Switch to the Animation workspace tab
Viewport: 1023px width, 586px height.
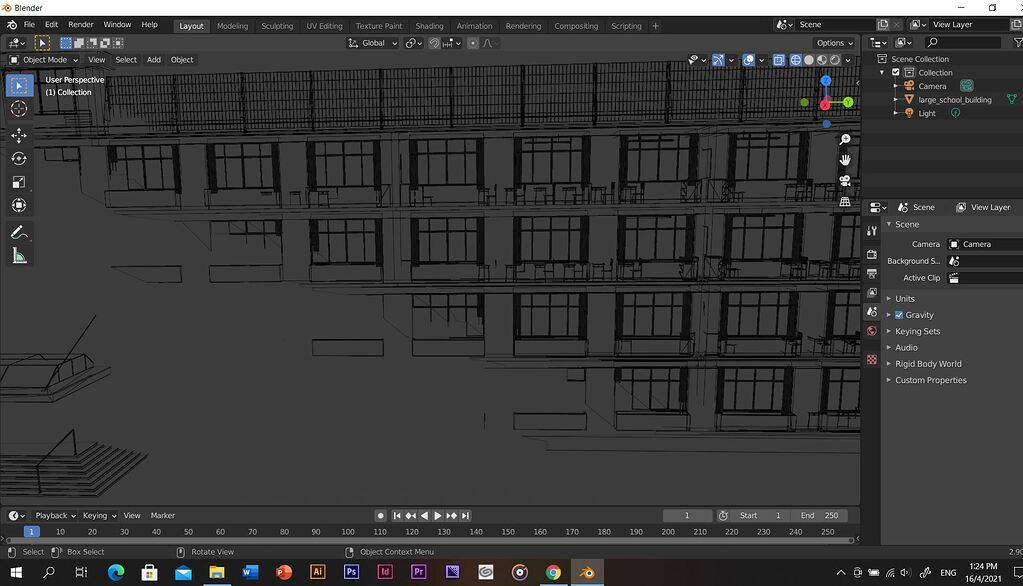click(x=474, y=26)
